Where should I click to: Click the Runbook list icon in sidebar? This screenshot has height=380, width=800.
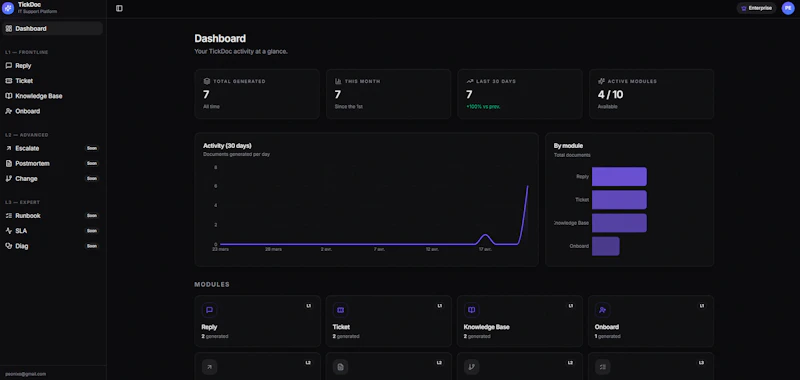pyautogui.click(x=9, y=216)
